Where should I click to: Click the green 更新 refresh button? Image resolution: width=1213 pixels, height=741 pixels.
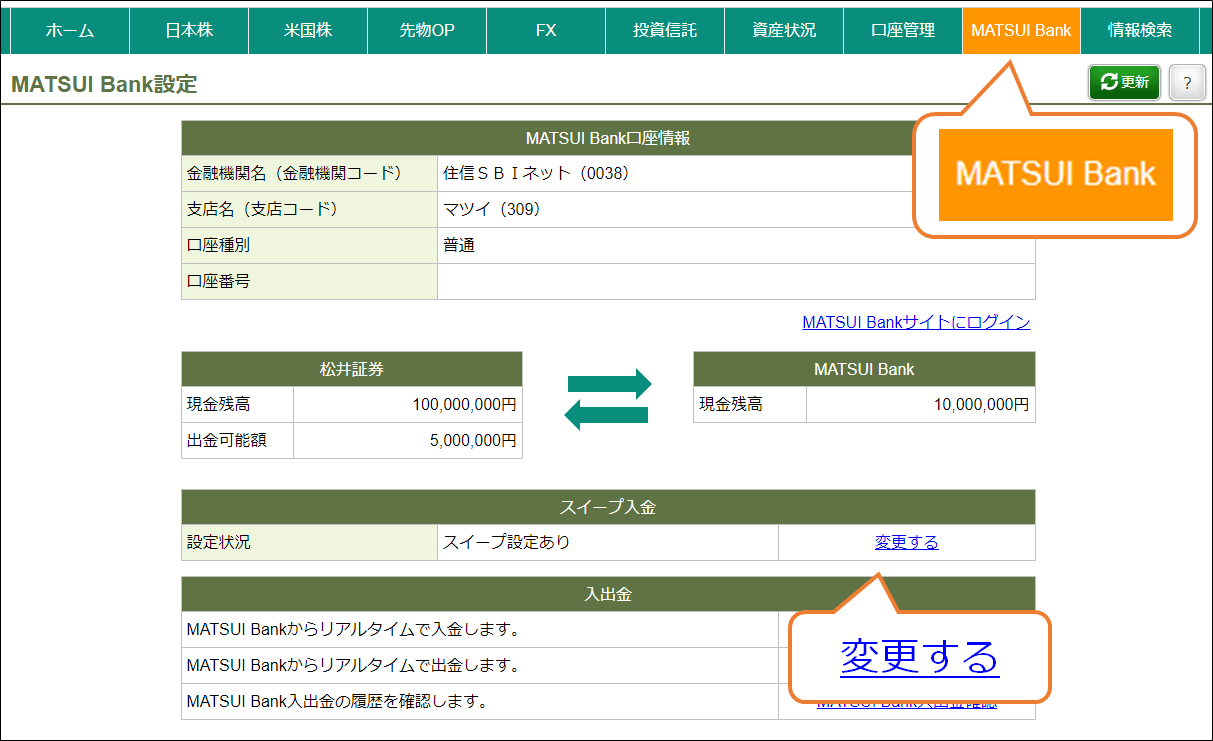[x=1125, y=83]
